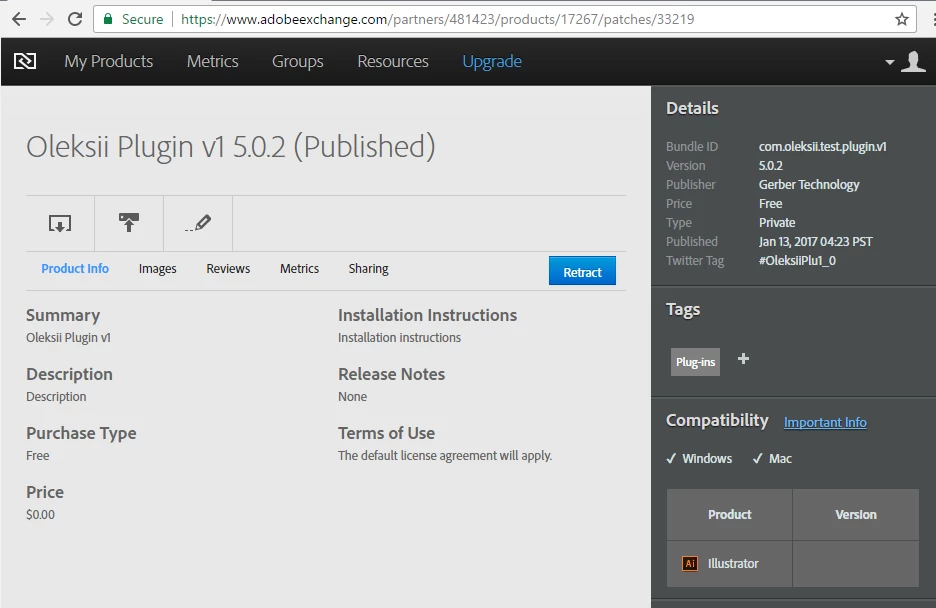This screenshot has width=936, height=608.
Task: Open the user profile avatar icon
Action: (913, 61)
